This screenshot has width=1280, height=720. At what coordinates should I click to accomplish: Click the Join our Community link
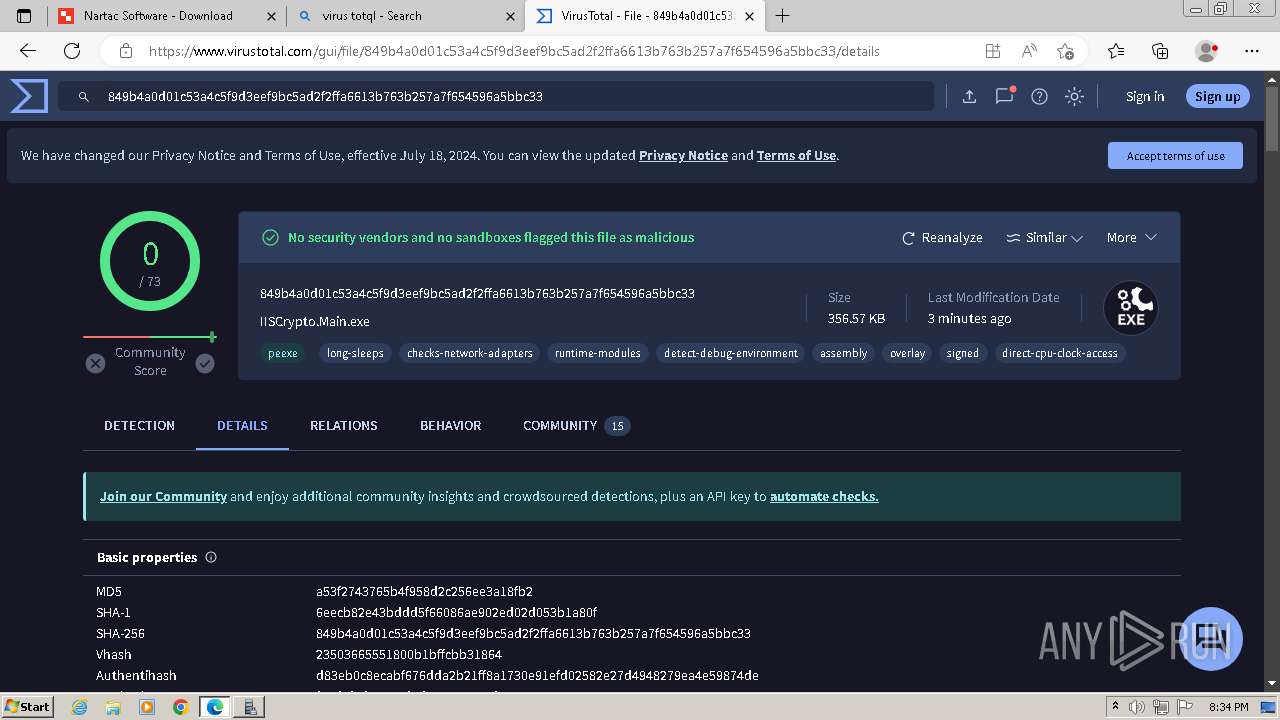point(163,497)
